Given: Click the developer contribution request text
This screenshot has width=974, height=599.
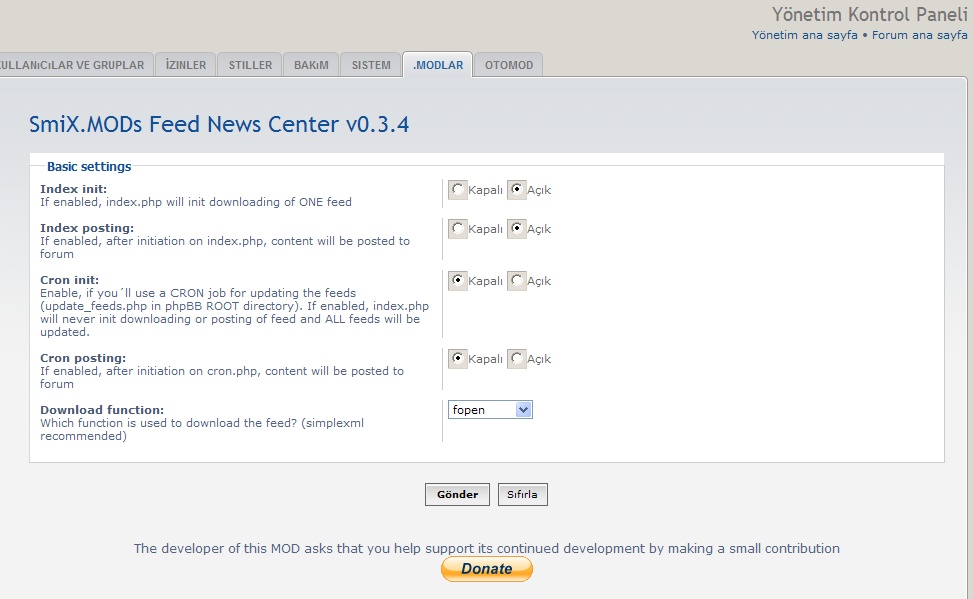Looking at the screenshot, I should [486, 548].
